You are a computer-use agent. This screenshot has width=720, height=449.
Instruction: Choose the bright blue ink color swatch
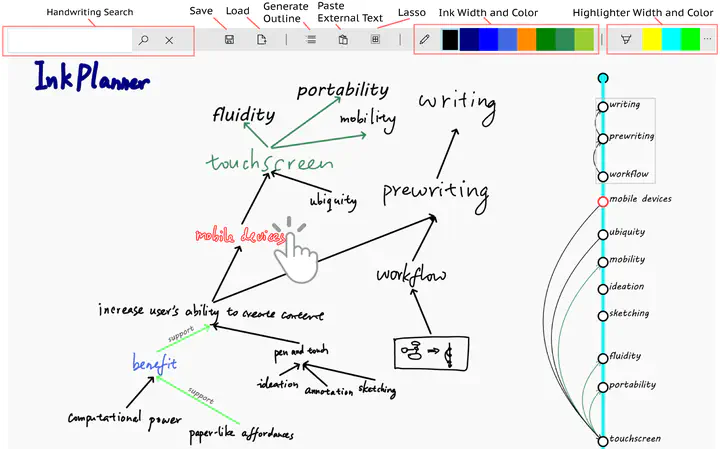coord(489,39)
